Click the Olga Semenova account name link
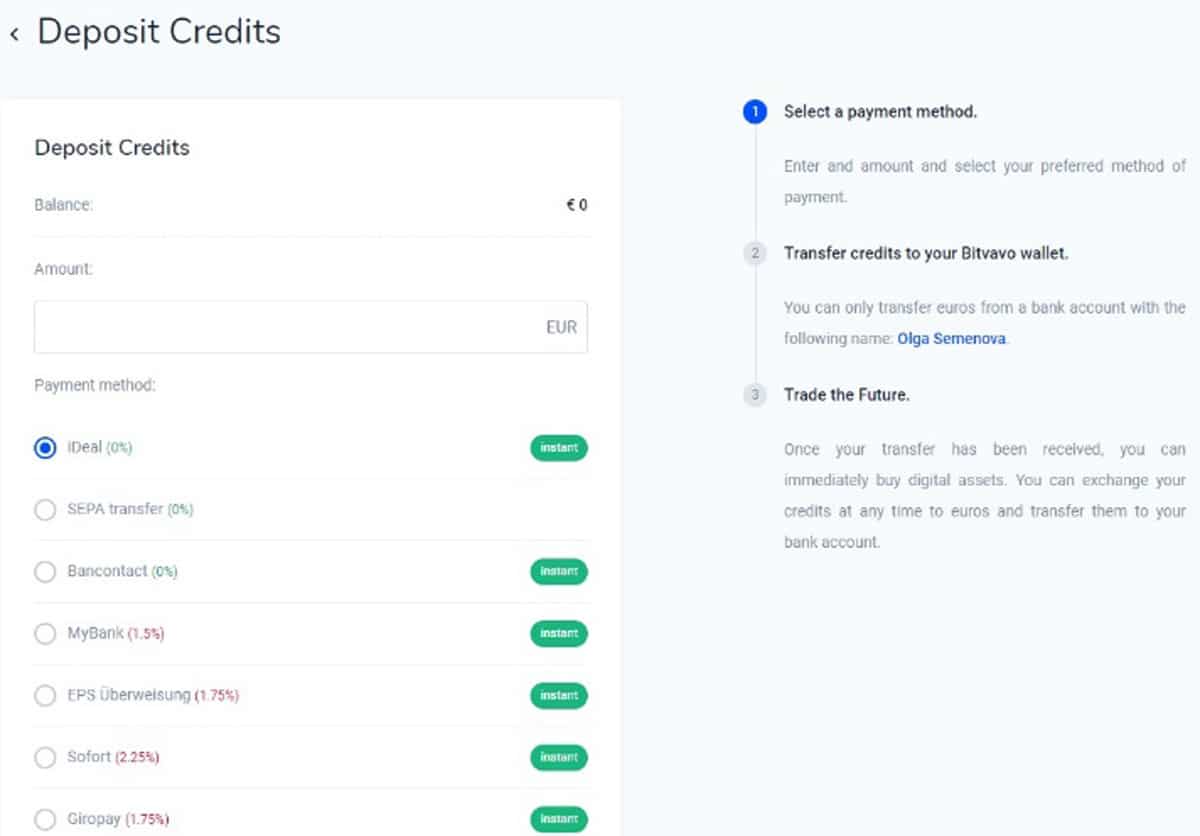 (x=951, y=339)
